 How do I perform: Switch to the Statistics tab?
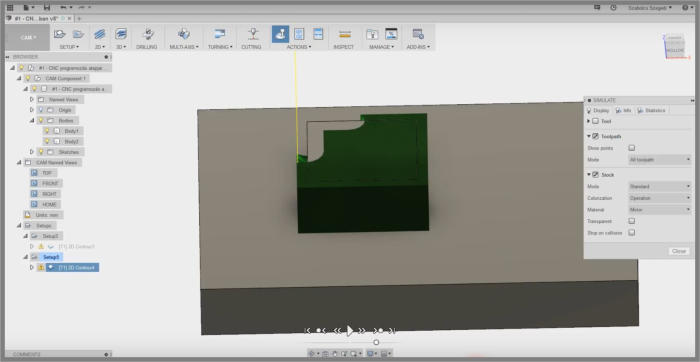(x=651, y=110)
